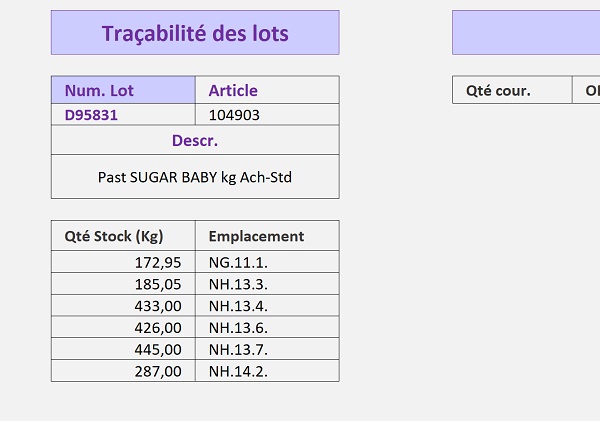Click article number 104903 cell
This screenshot has height=421, width=600.
(267, 114)
